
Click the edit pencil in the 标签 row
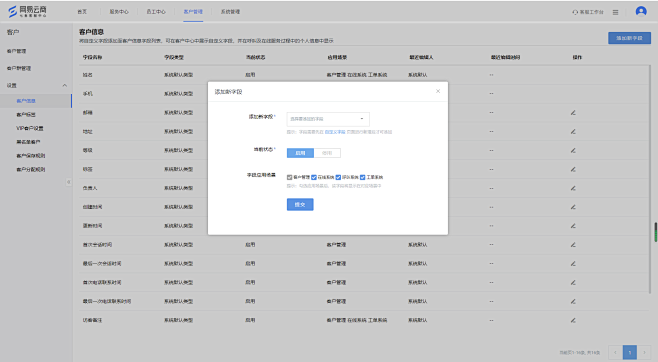click(573, 169)
